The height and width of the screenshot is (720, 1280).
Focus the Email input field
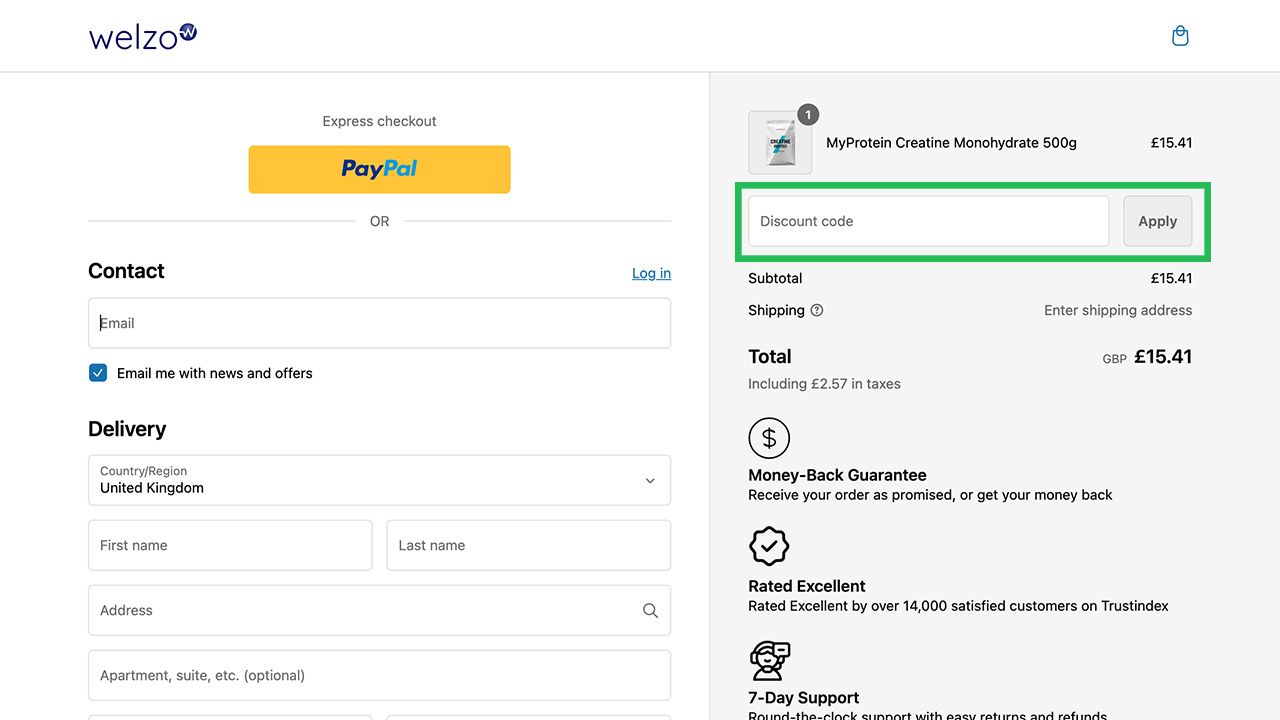(379, 323)
